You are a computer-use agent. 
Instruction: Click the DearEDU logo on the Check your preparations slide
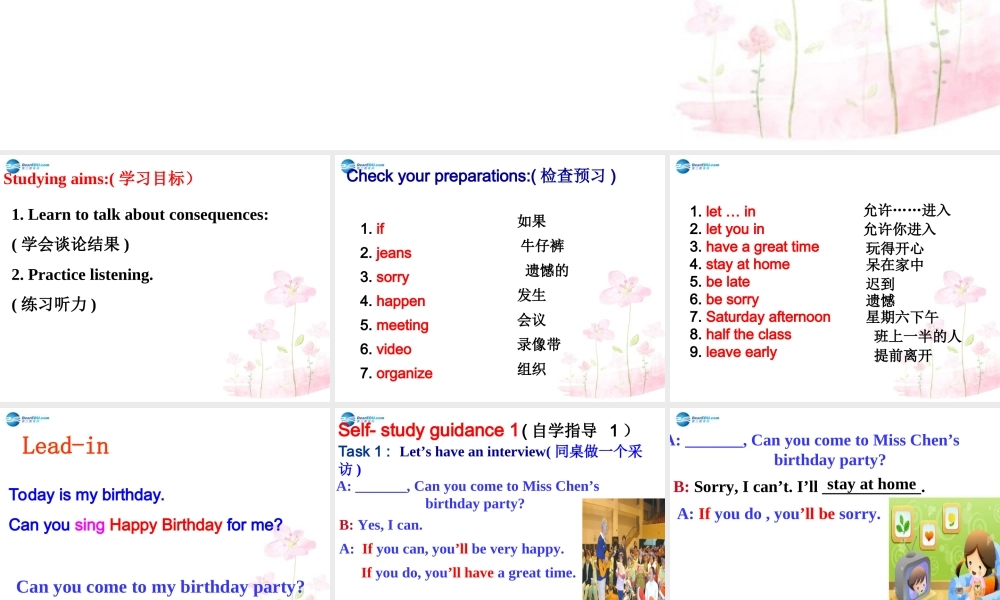point(352,166)
